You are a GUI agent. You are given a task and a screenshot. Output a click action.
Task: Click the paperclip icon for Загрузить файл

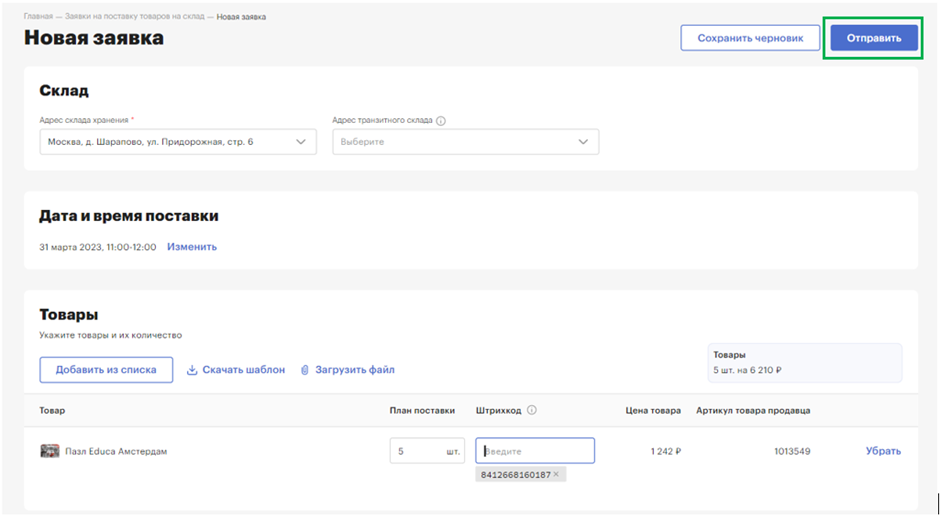[x=306, y=370]
